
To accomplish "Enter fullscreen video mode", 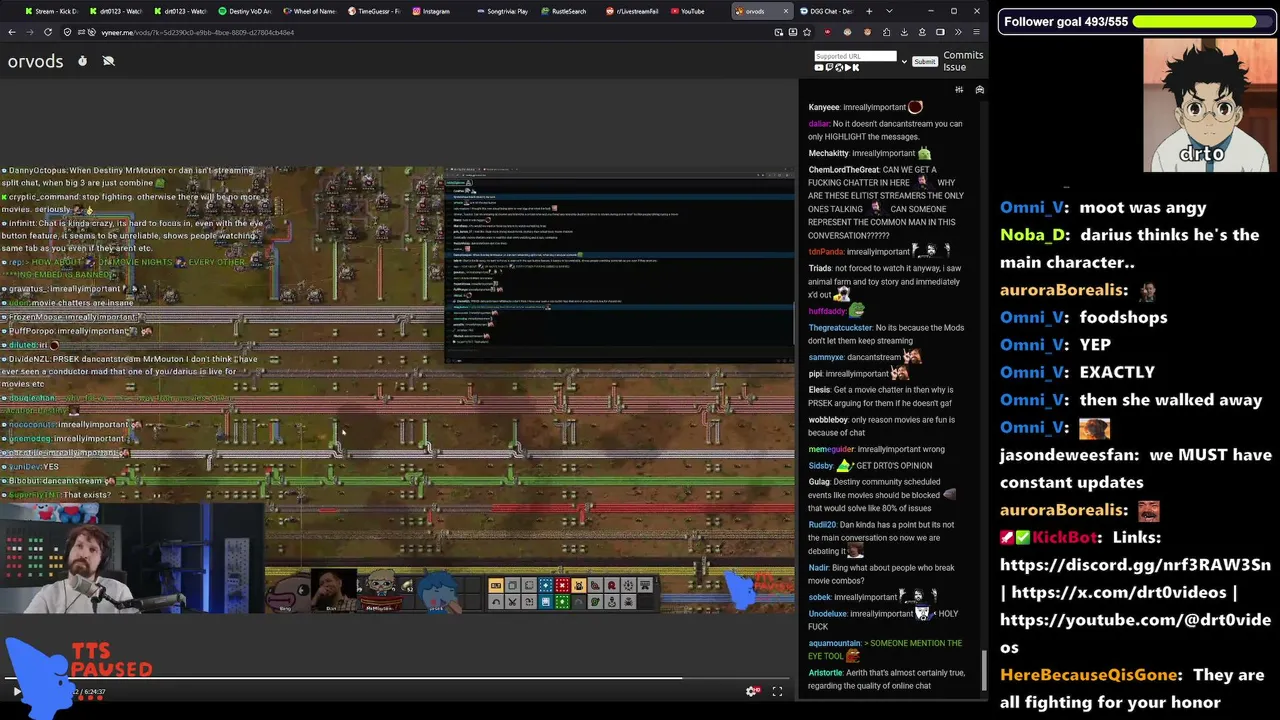I will click(x=777, y=691).
